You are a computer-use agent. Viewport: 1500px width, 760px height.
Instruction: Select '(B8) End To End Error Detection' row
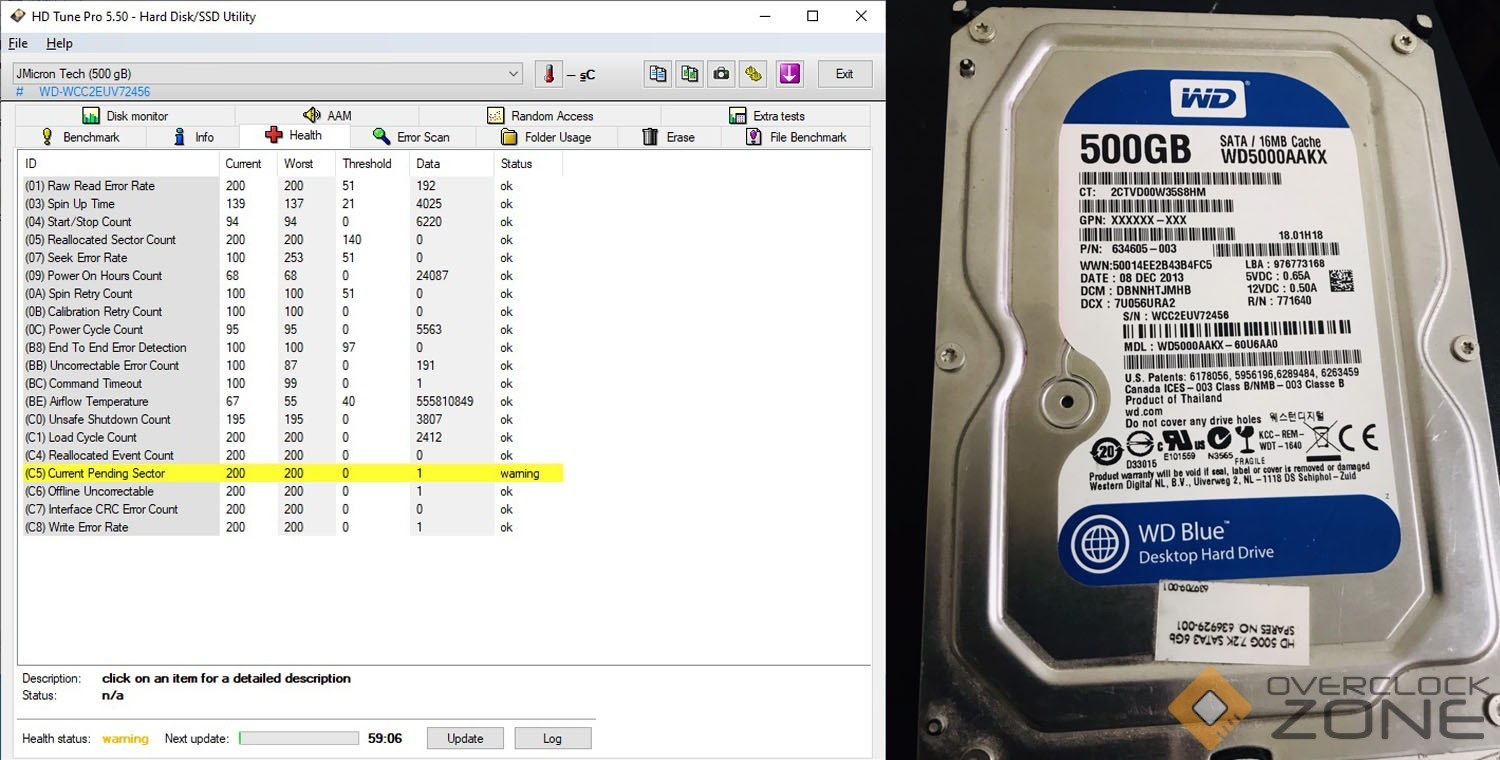tap(292, 348)
